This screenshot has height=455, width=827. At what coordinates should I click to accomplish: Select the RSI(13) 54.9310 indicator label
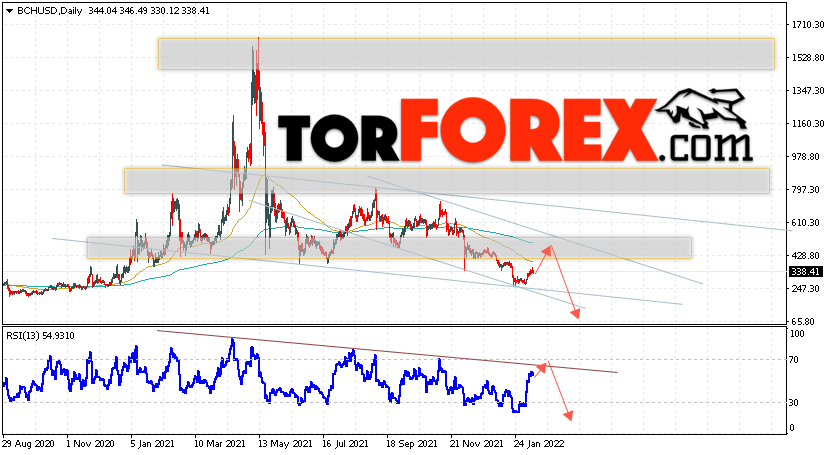click(40, 335)
